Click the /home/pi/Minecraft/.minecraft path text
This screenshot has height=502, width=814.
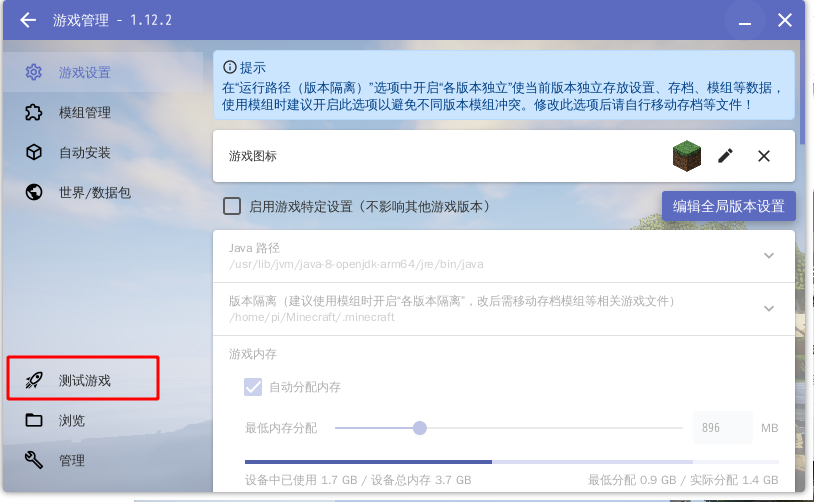311,317
